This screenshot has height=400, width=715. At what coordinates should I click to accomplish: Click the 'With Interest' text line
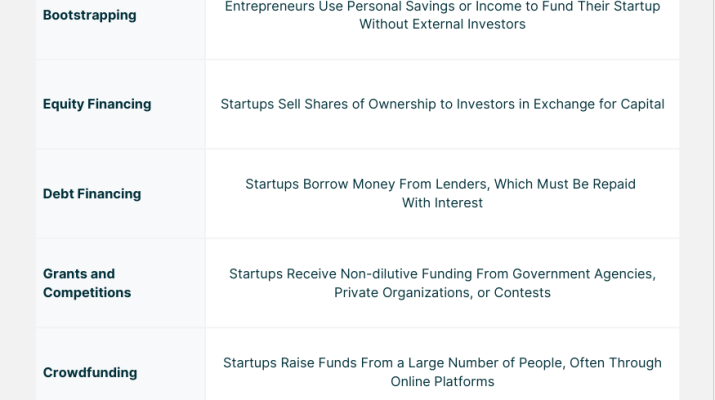coord(442,203)
